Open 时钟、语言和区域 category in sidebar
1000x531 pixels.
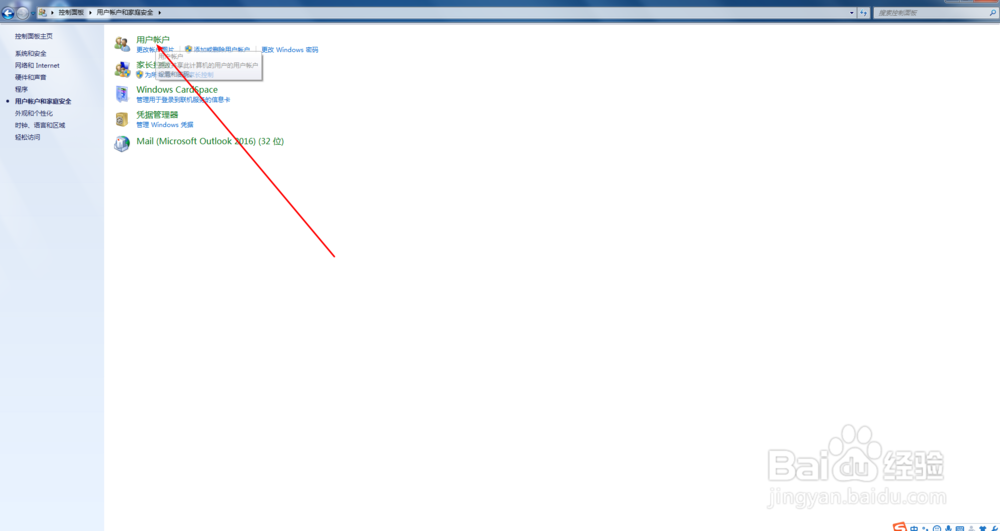coord(40,126)
